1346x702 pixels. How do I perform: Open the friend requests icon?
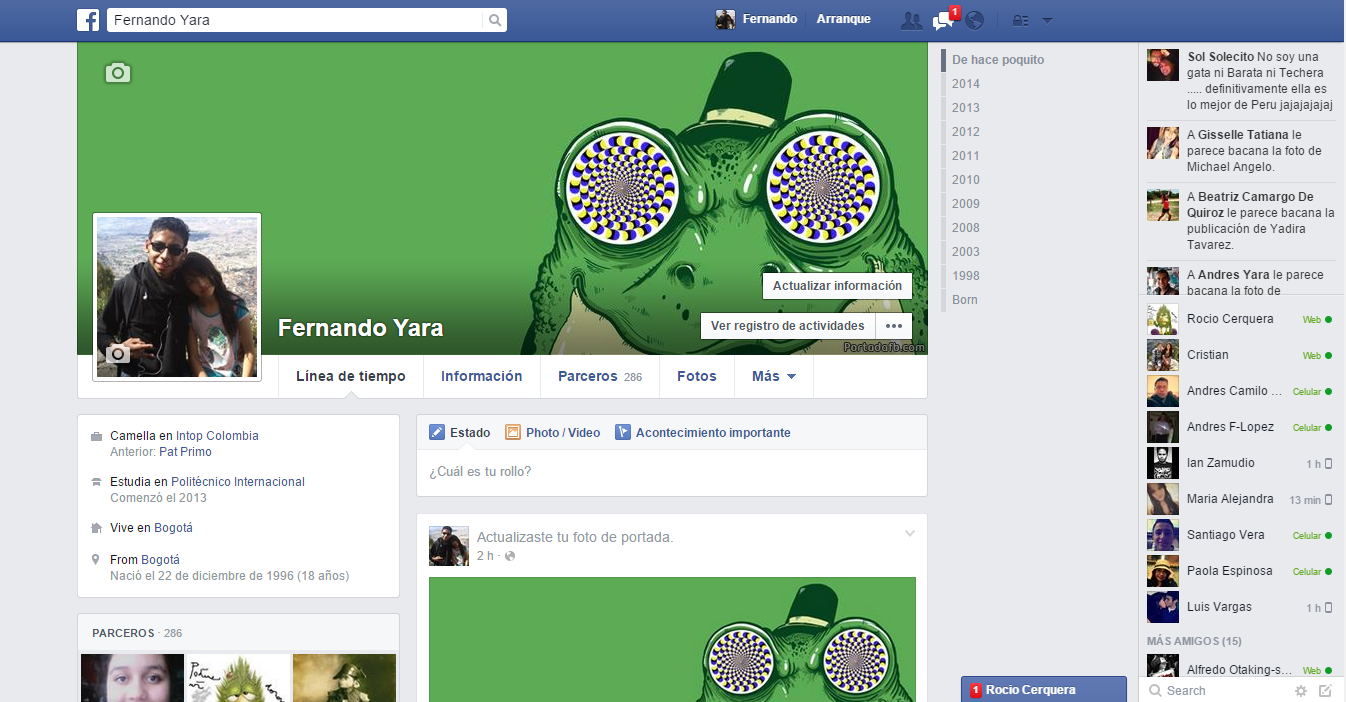tap(911, 20)
